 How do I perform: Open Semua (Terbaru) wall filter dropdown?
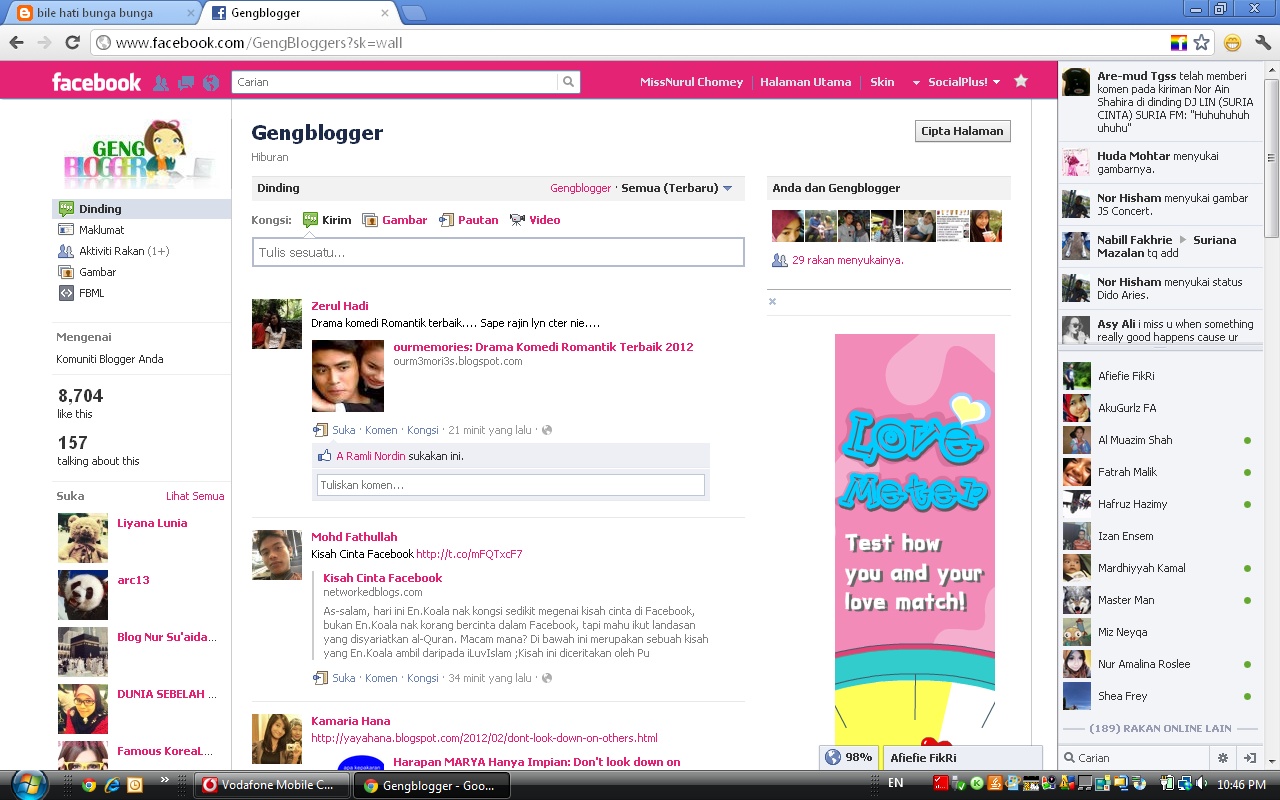(x=677, y=188)
